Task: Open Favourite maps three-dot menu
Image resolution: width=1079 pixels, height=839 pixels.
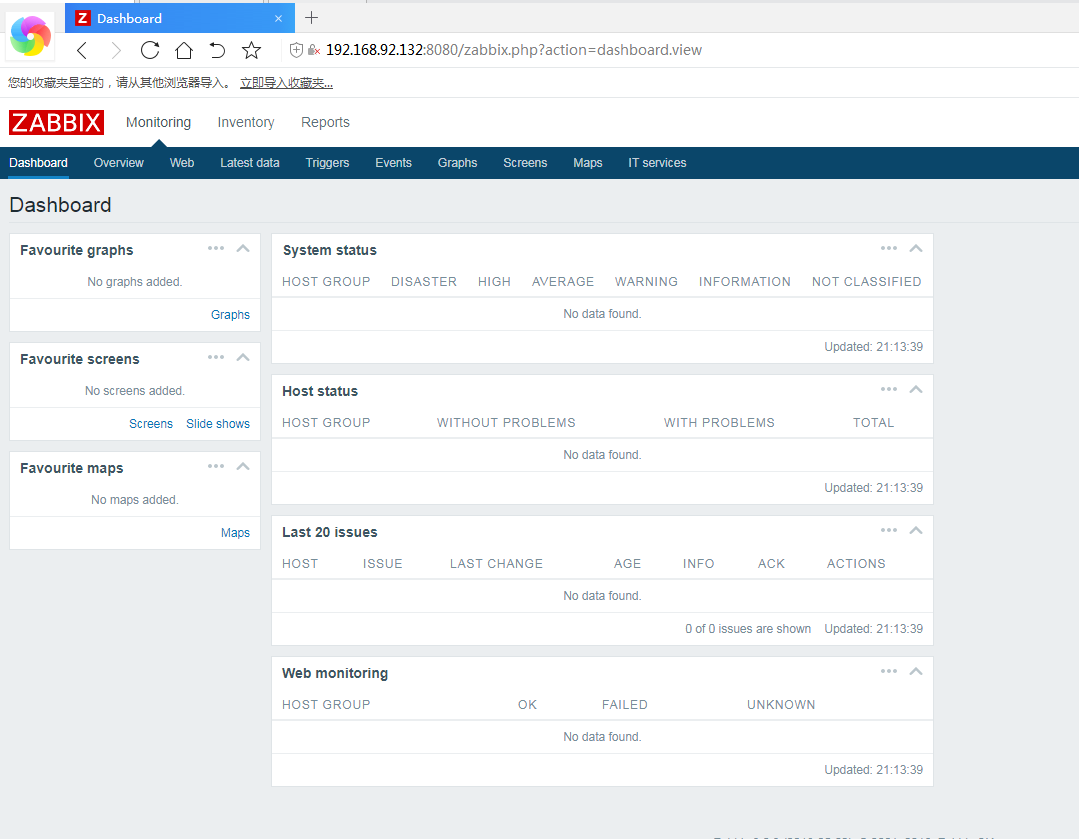Action: point(215,466)
